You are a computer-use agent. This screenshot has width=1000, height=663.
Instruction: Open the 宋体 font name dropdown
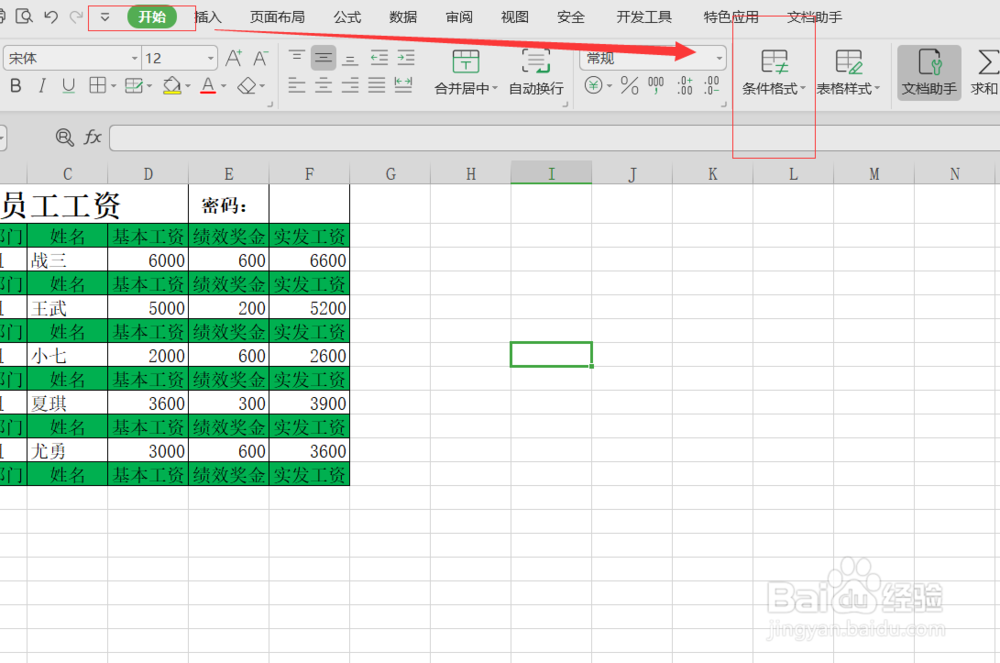tap(135, 58)
